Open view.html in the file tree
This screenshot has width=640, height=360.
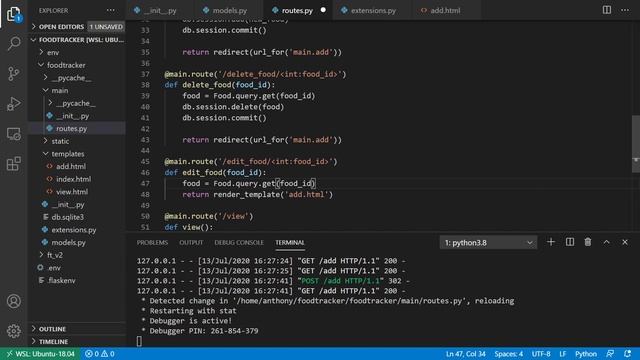(76, 191)
